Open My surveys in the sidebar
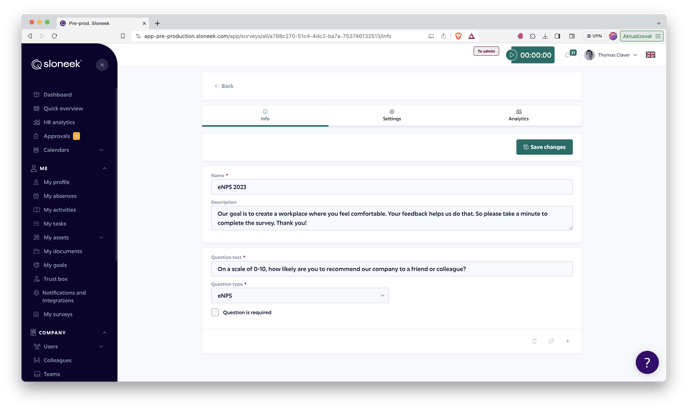The height and width of the screenshot is (410, 688). click(x=58, y=314)
